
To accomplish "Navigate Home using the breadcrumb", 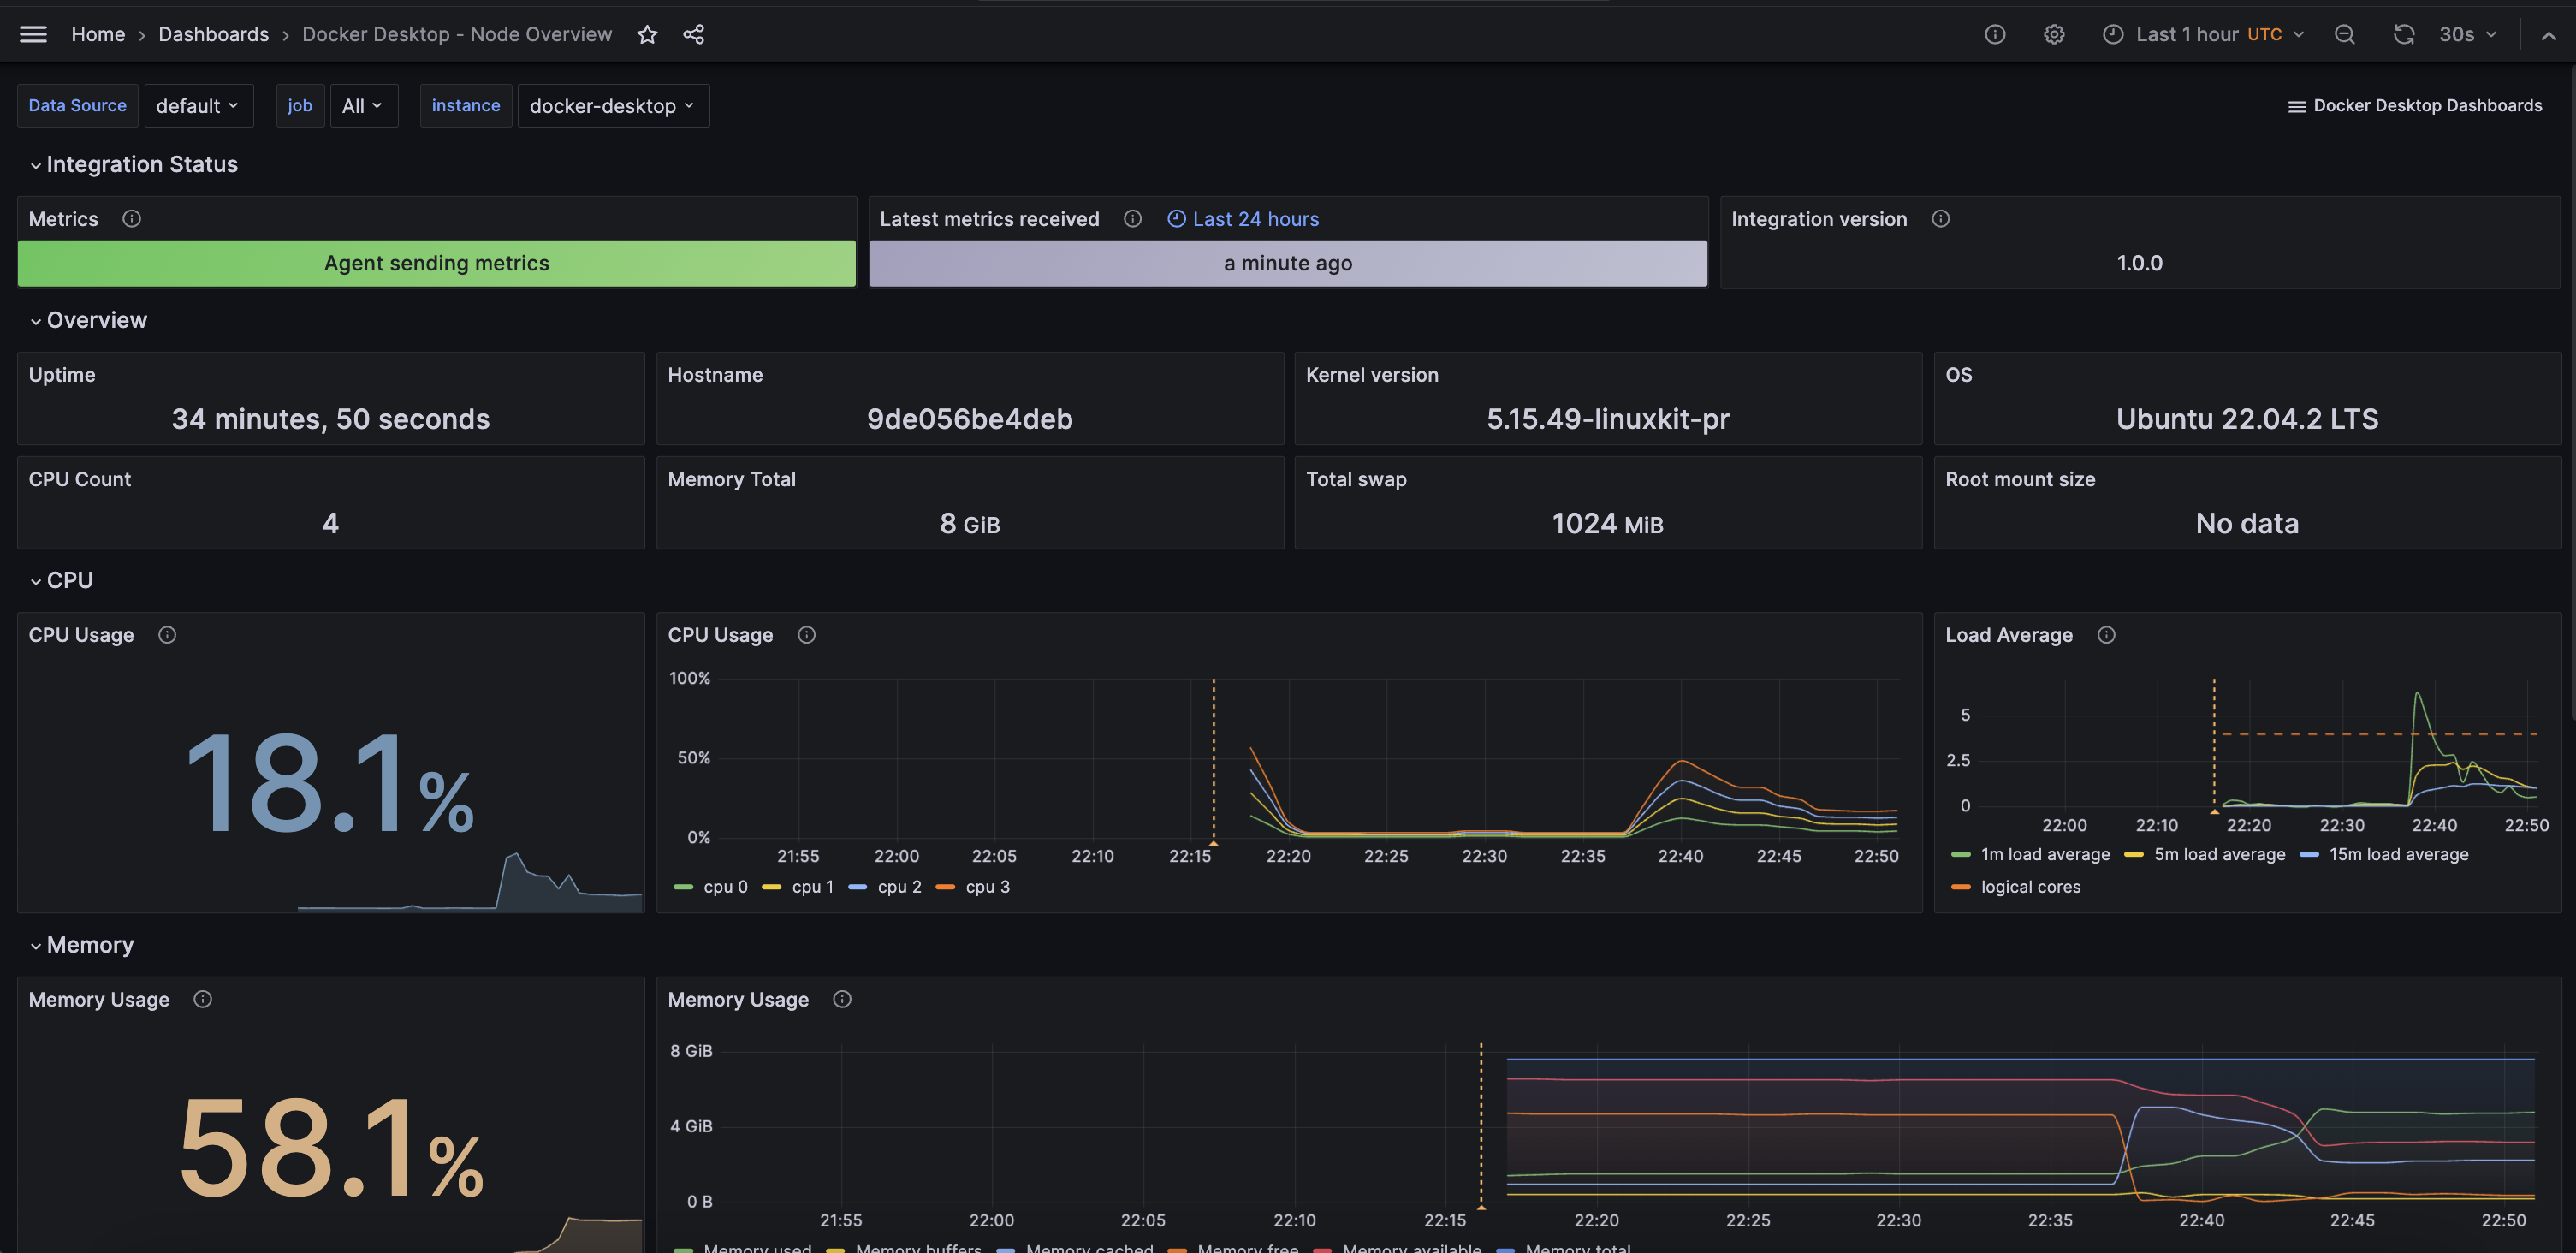I will [x=98, y=33].
